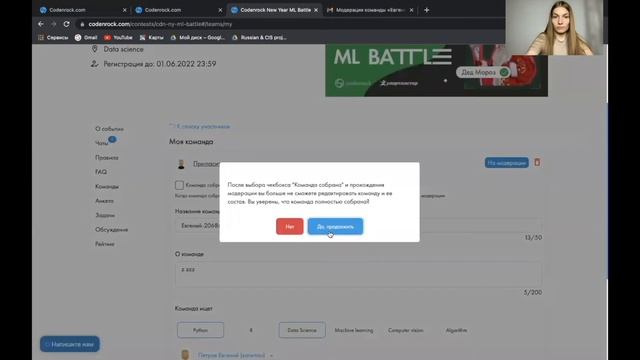Open "Задачи" in the sidebar
The image size is (640, 360).
105,215
